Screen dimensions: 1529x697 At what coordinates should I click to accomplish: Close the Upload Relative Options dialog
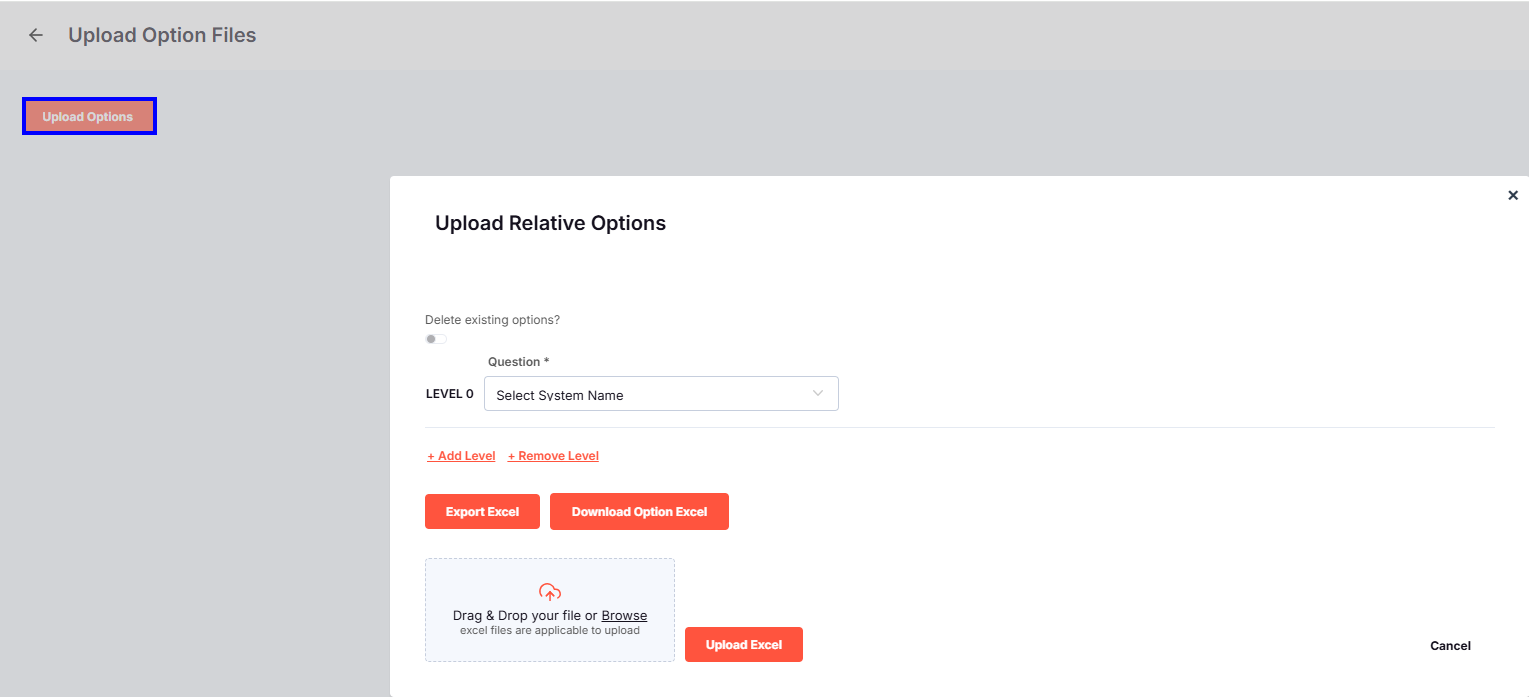point(1513,194)
